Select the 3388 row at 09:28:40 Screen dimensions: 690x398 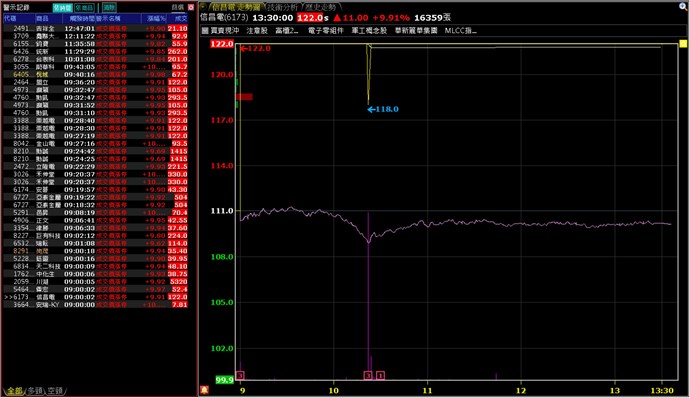[95, 121]
